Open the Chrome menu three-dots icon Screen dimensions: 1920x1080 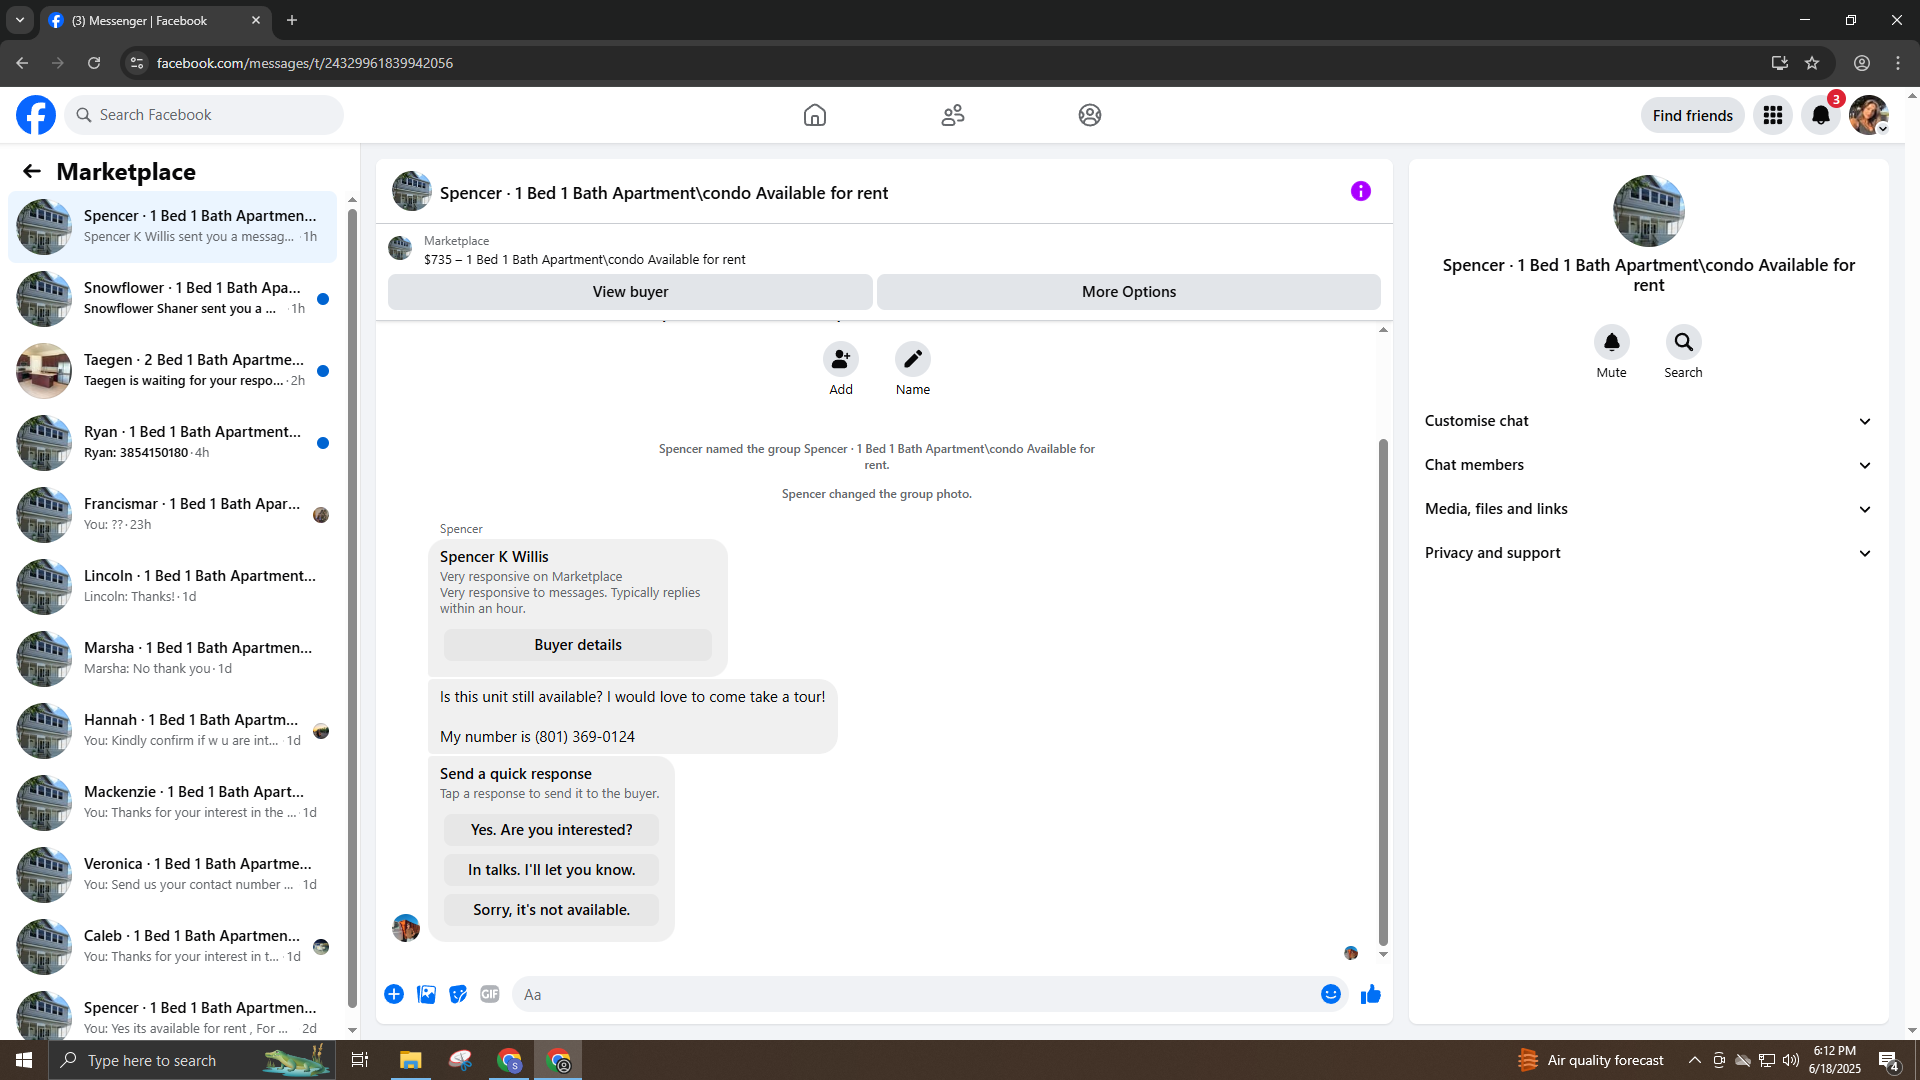(x=1898, y=63)
